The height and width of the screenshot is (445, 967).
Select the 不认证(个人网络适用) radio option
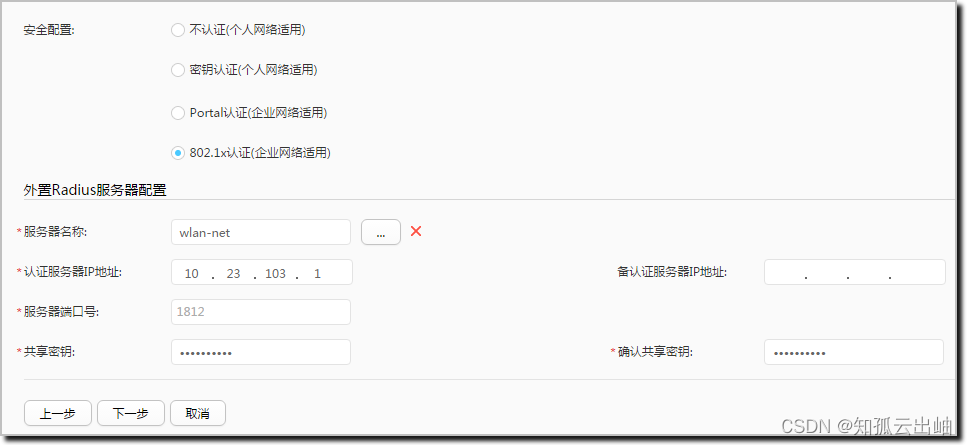(178, 30)
